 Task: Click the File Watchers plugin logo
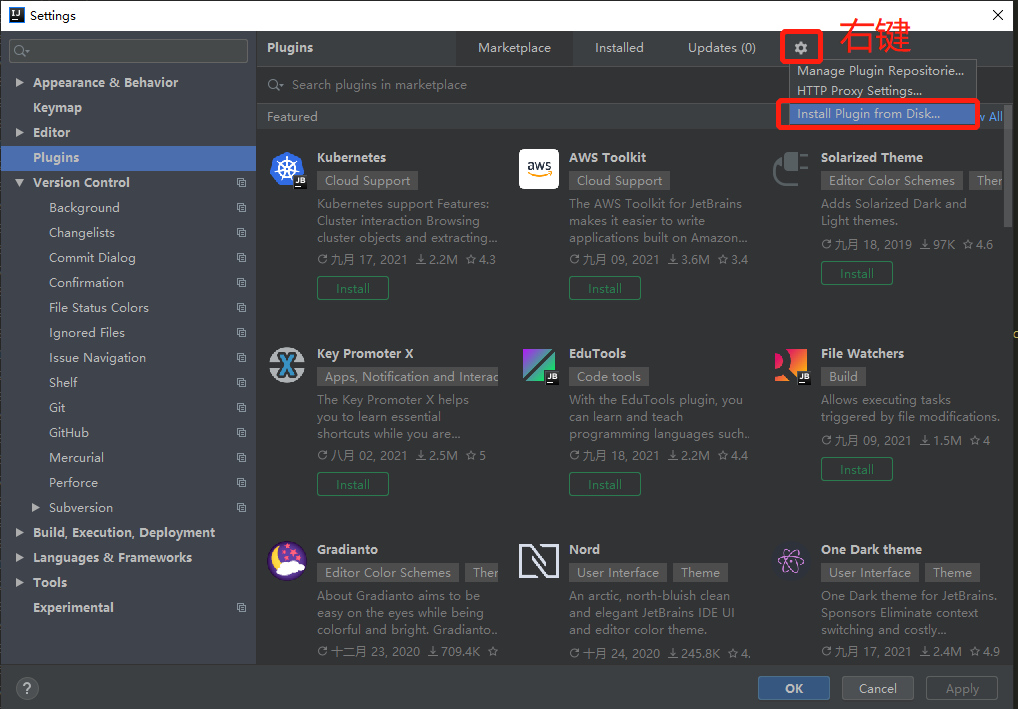pos(792,366)
